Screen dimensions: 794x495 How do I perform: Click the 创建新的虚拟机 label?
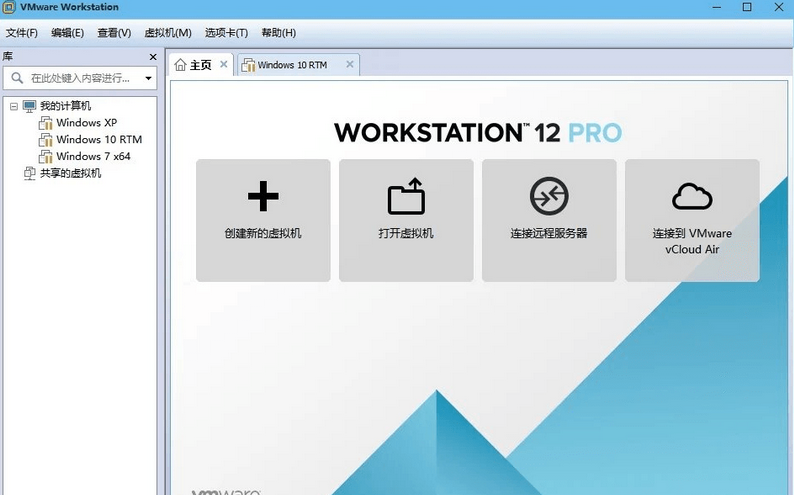pos(263,233)
